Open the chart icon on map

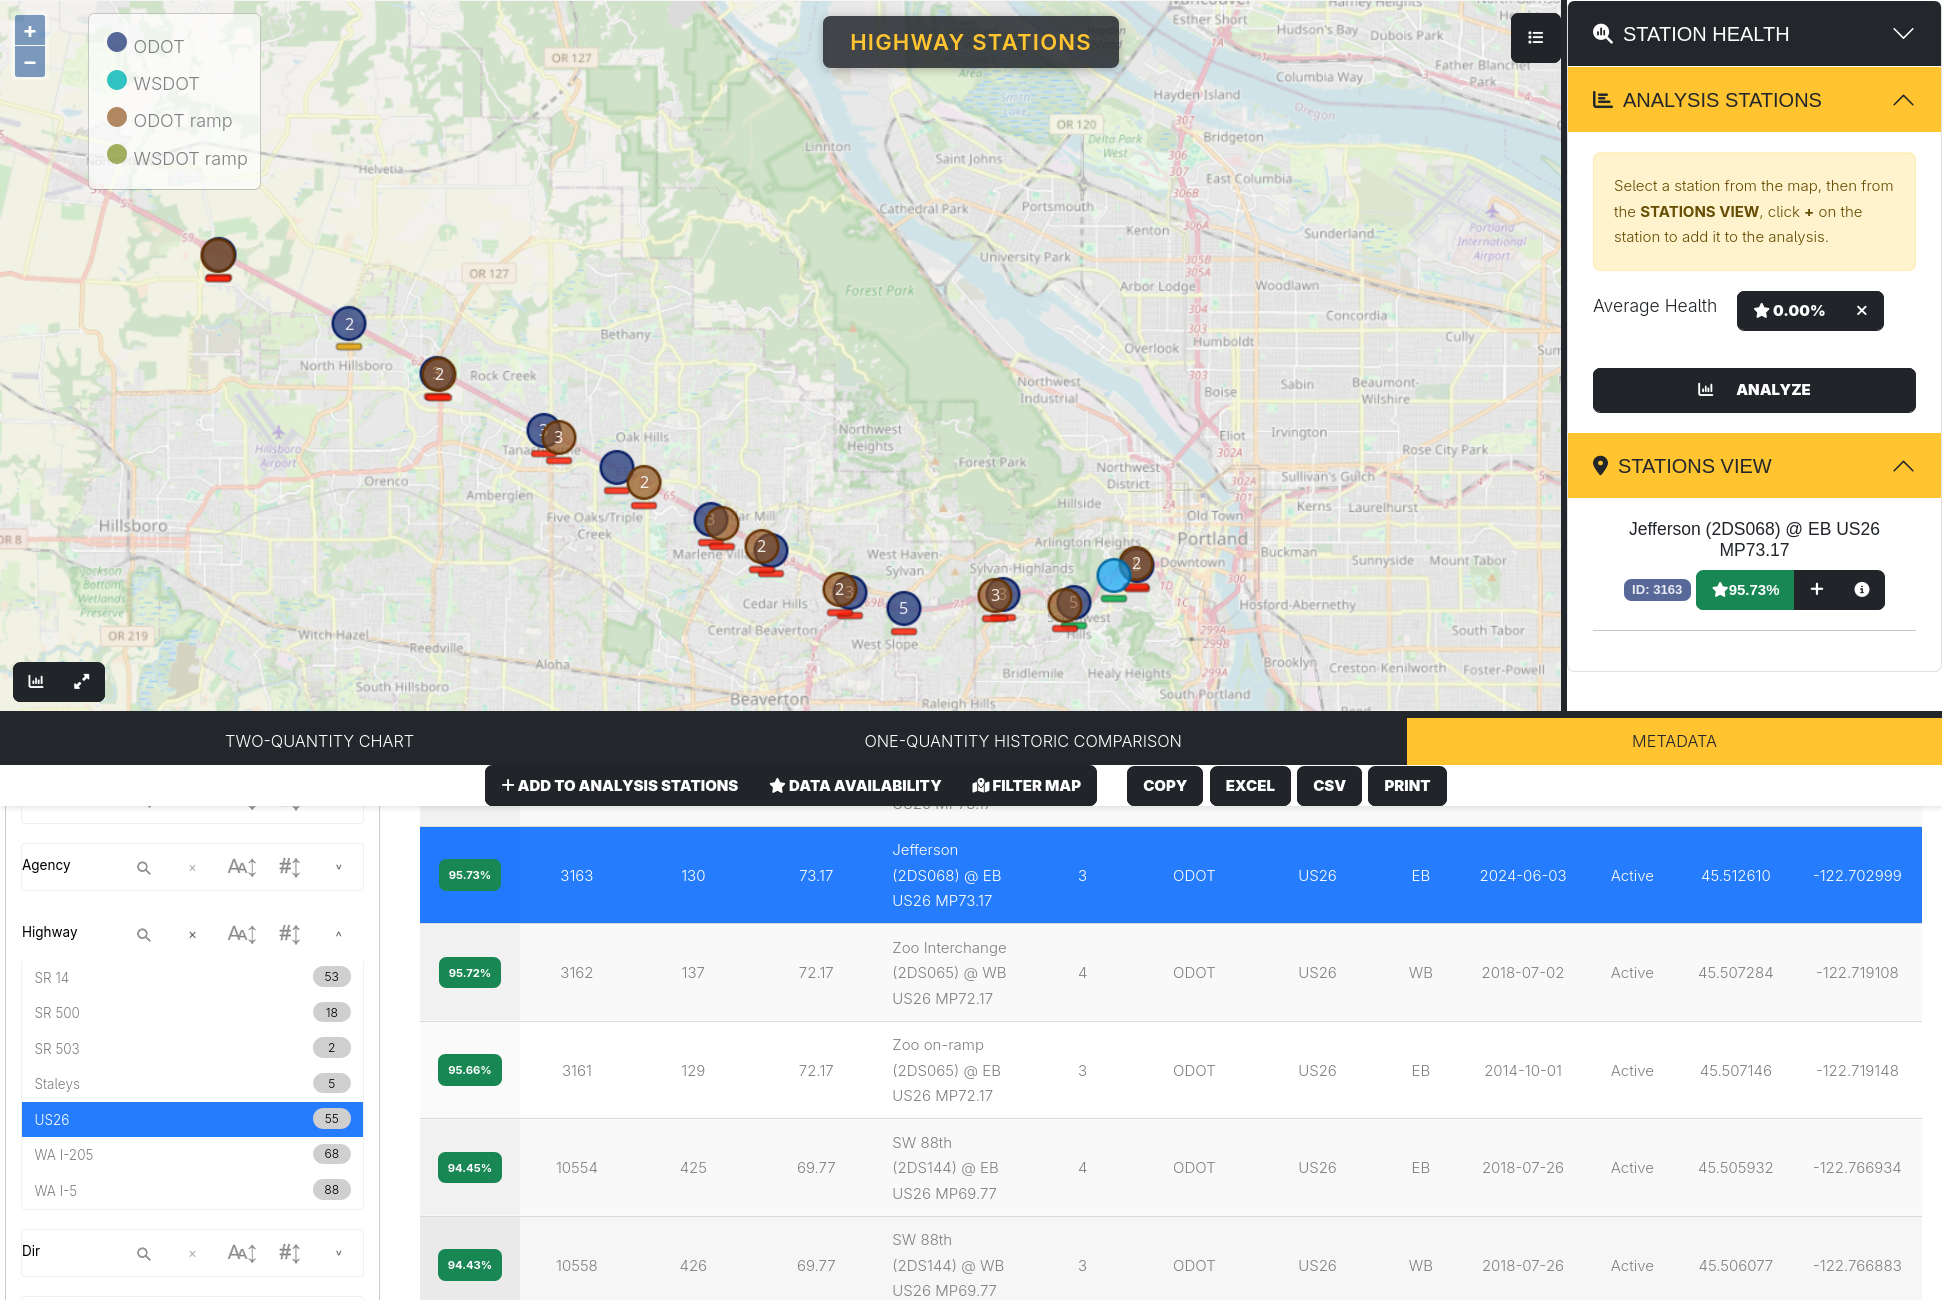[36, 681]
